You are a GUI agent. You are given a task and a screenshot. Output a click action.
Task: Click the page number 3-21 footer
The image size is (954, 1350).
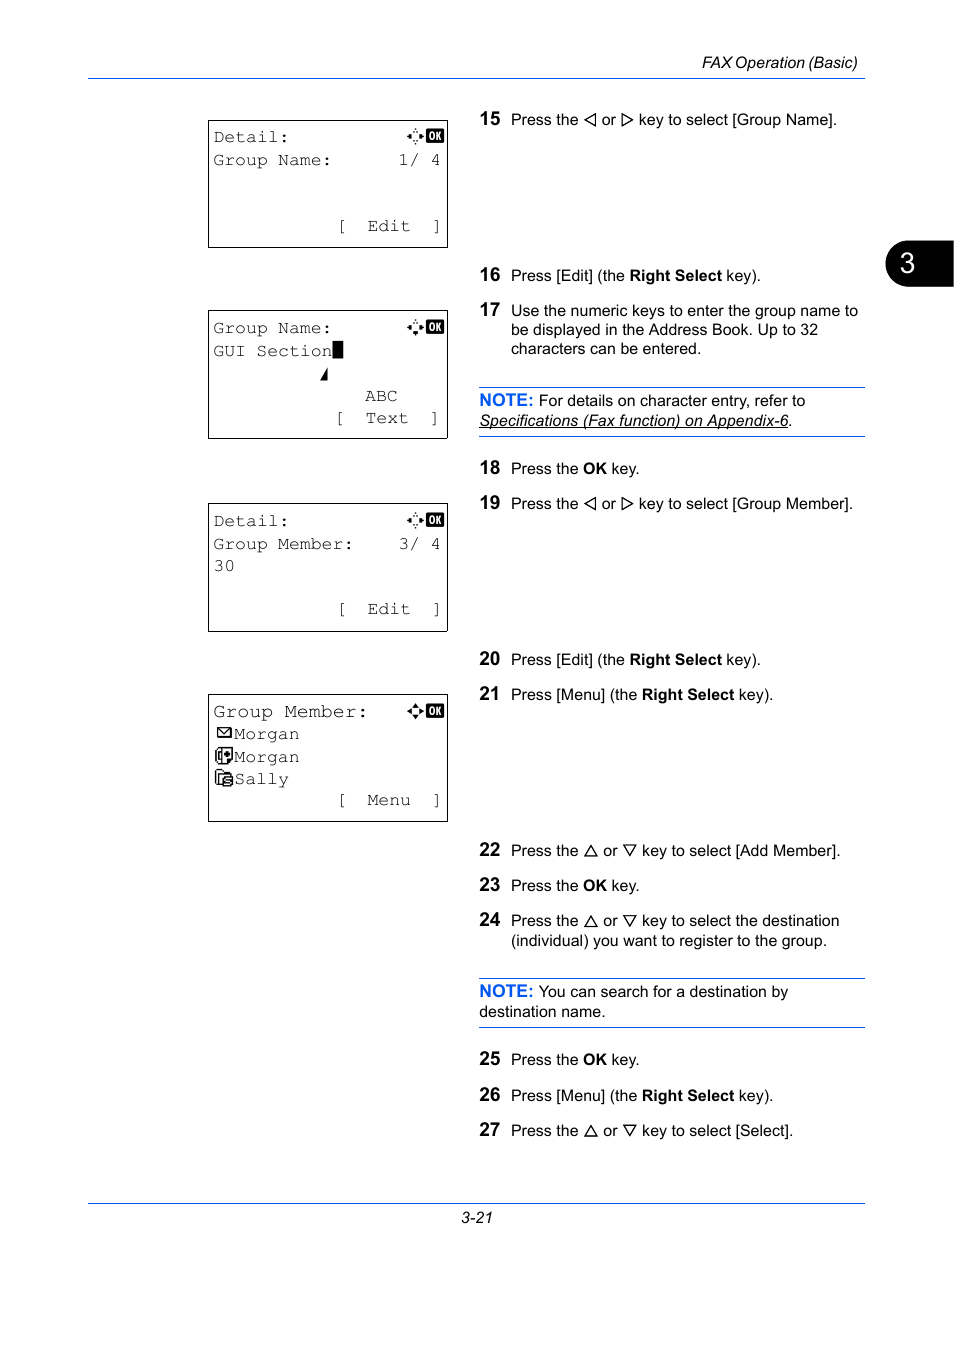pyautogui.click(x=477, y=1218)
